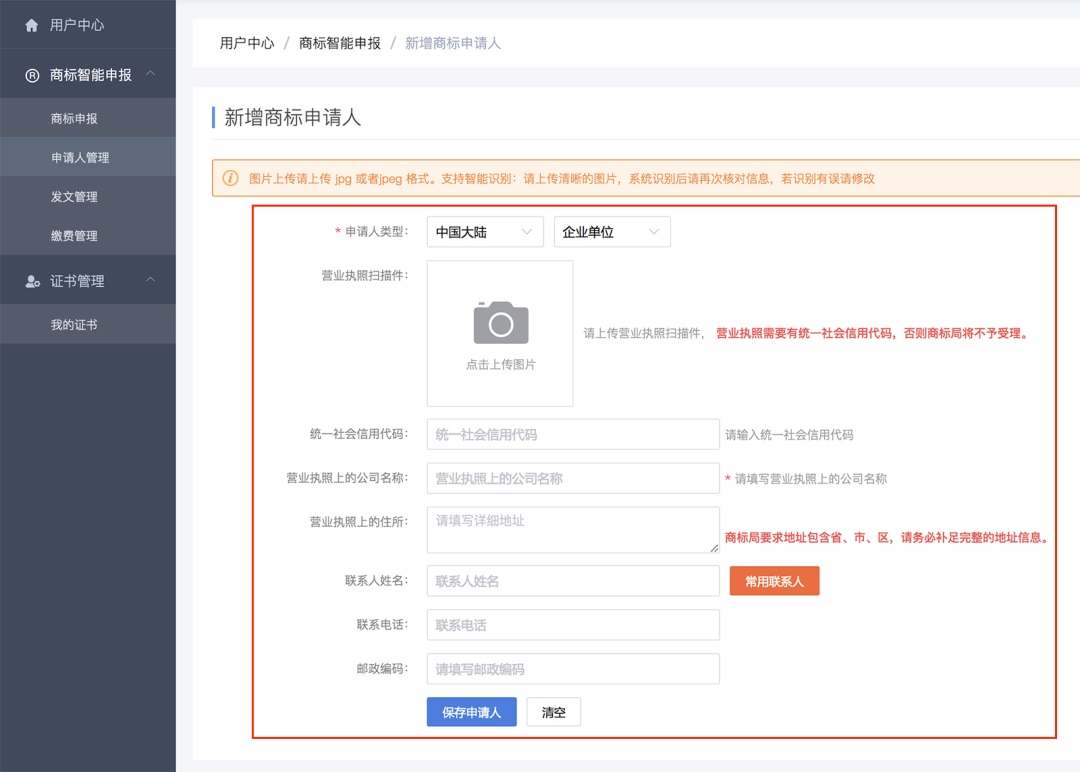Click the 用户中心 breadcrumb link
The height and width of the screenshot is (772, 1080).
pos(247,43)
